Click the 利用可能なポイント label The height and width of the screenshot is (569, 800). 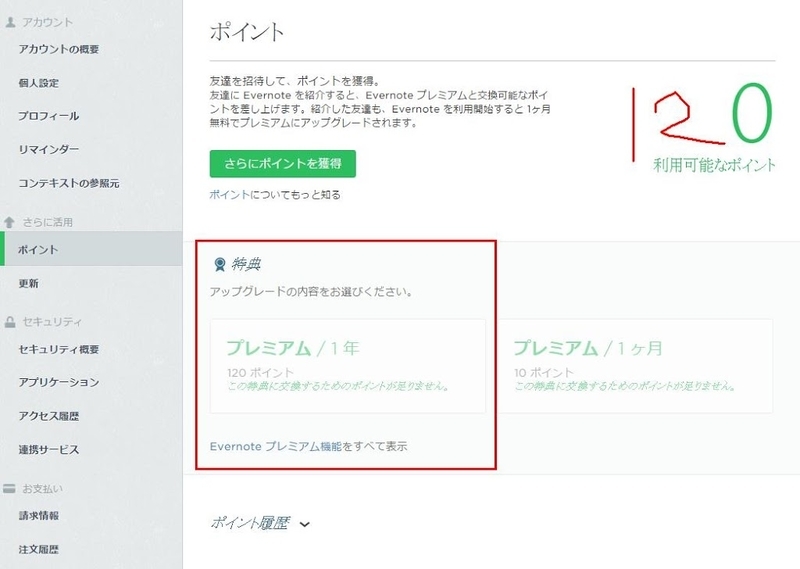[x=714, y=165]
